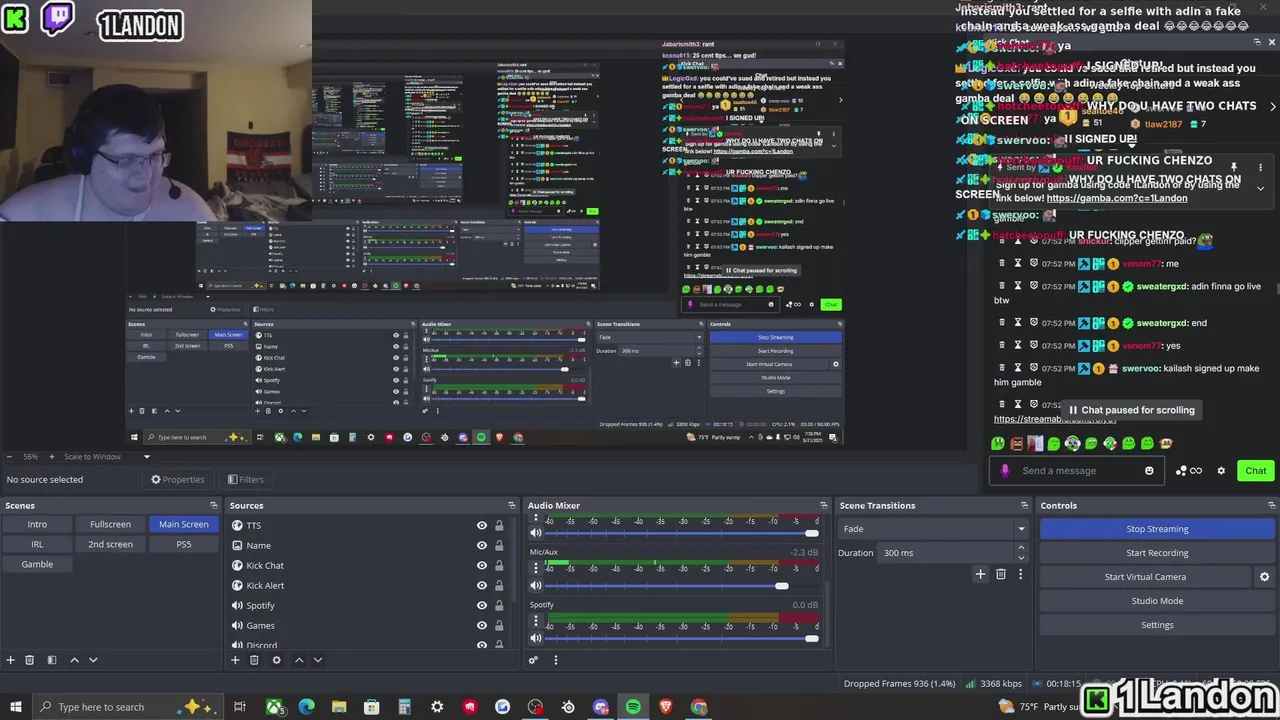
Task: Hide the Name source
Action: pyautogui.click(x=482, y=546)
